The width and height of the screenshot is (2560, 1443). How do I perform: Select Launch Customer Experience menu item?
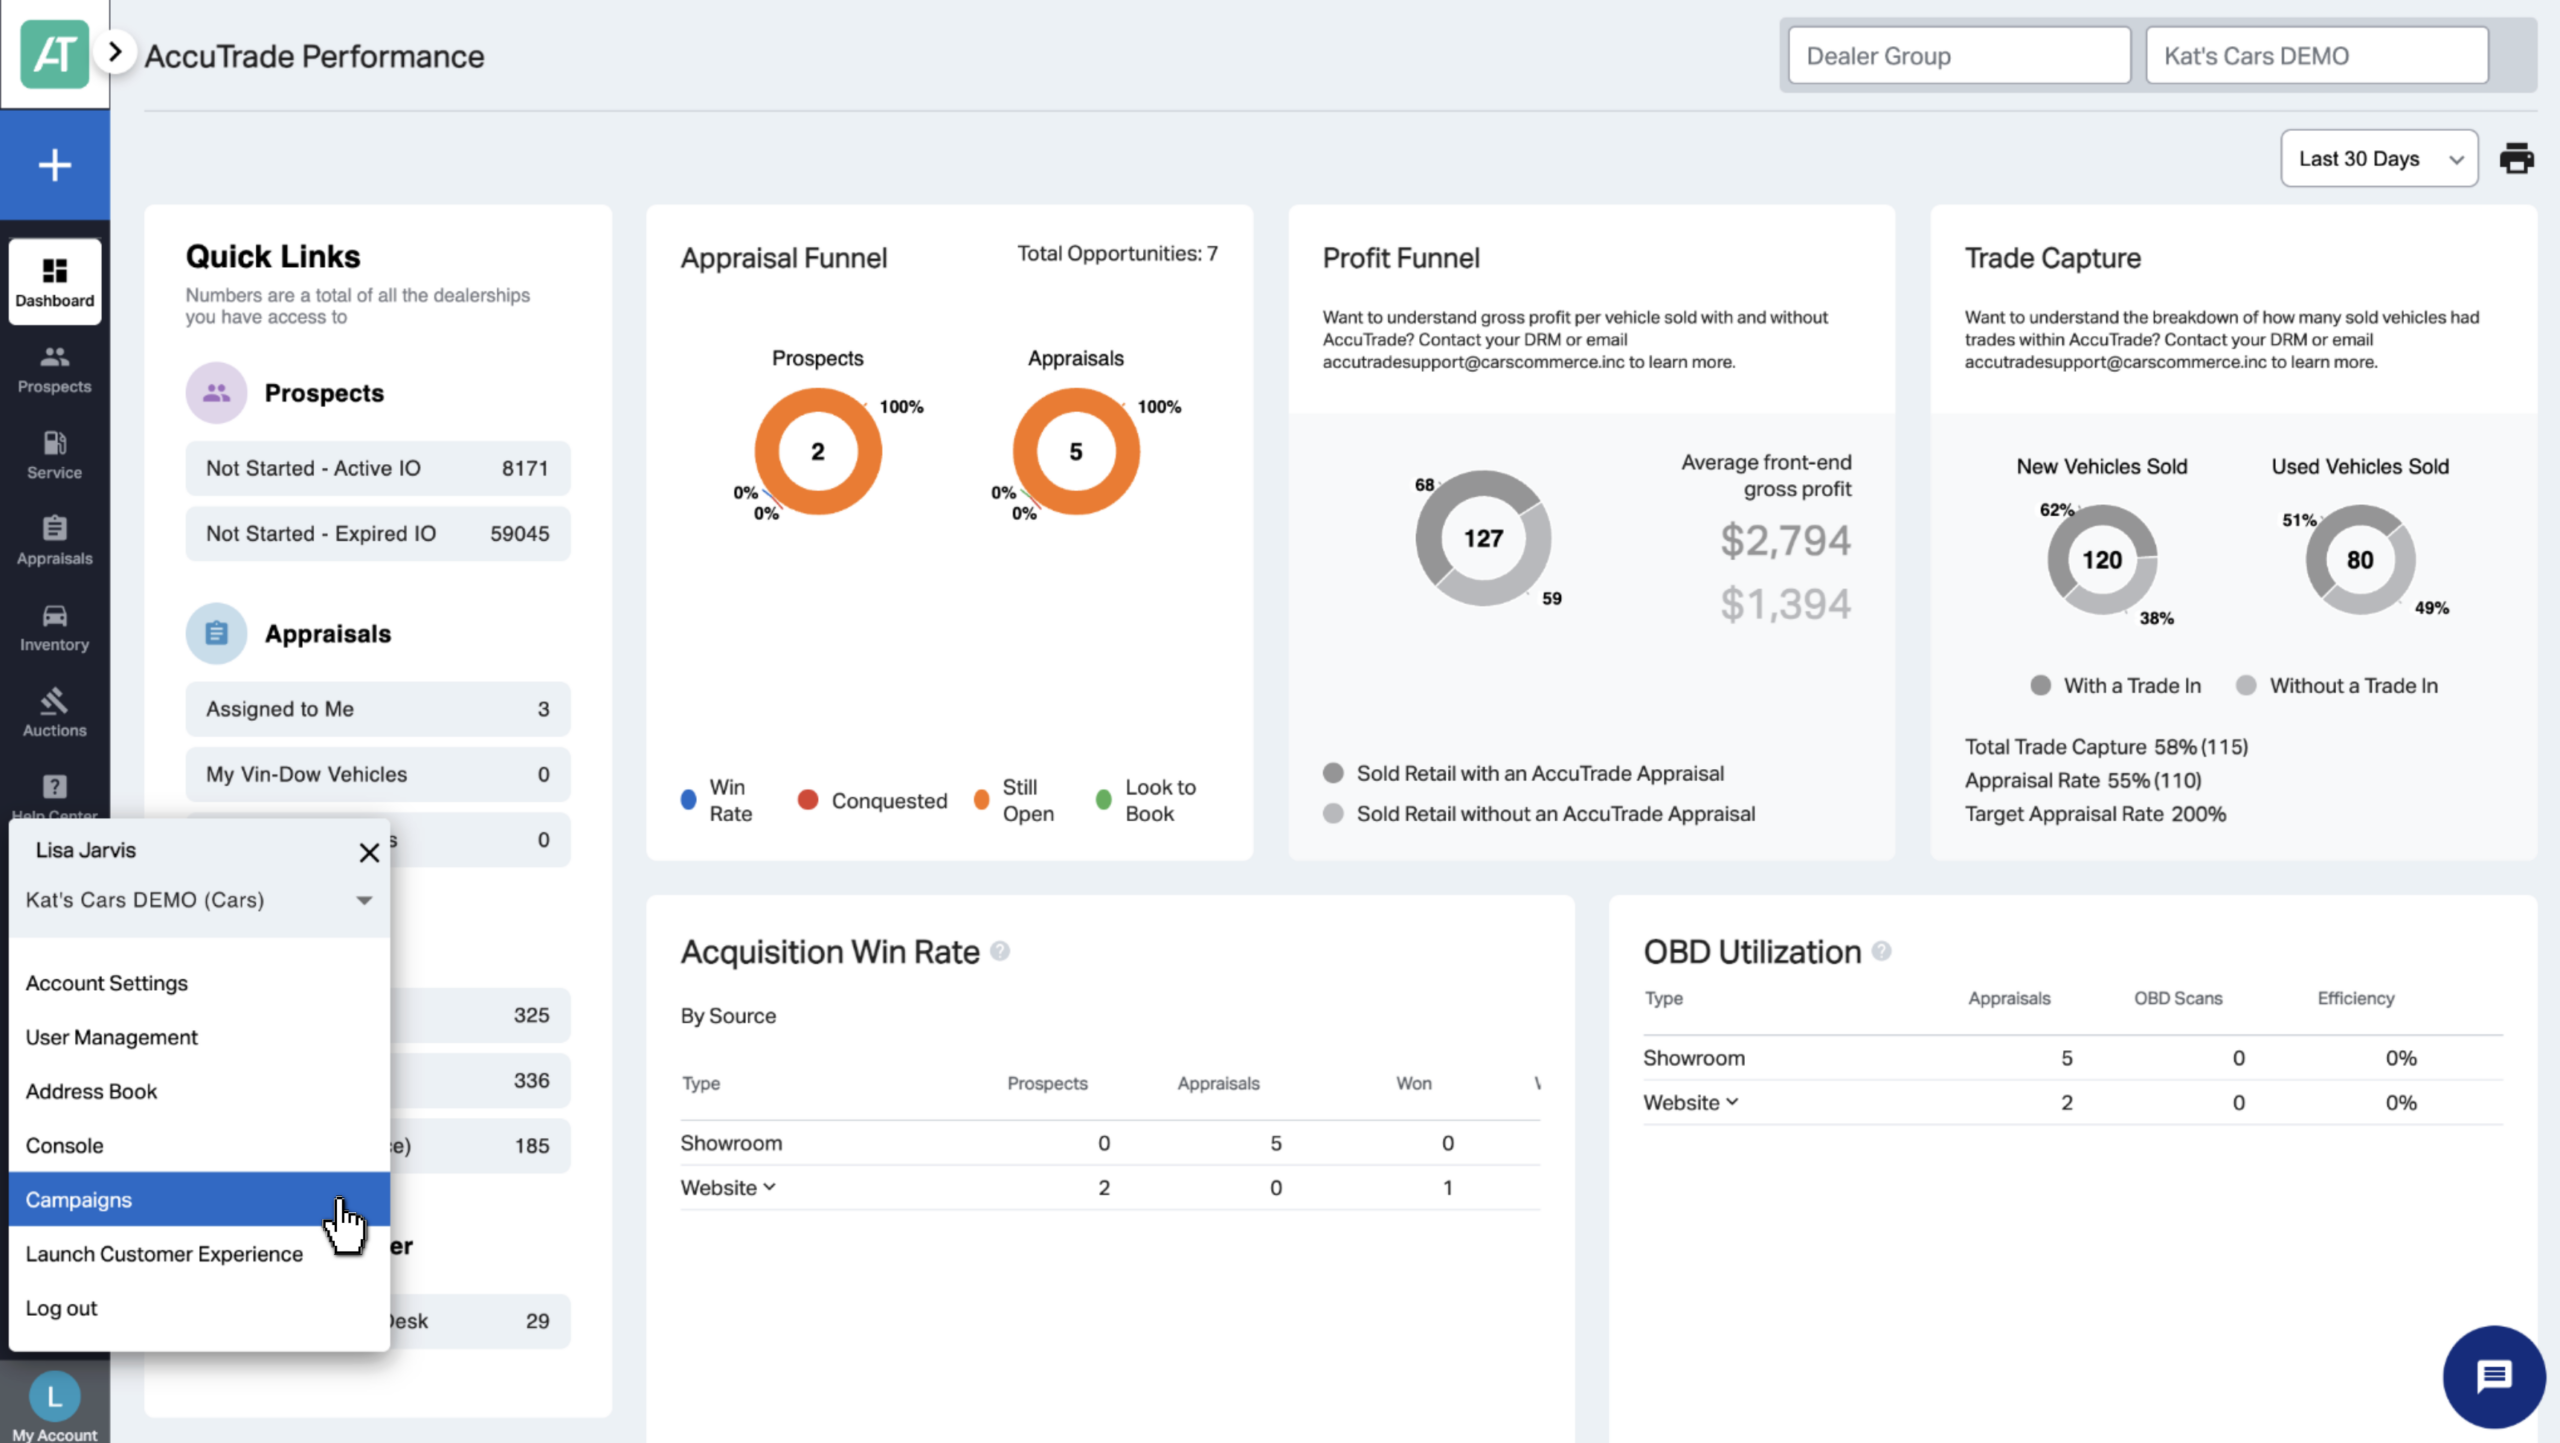pyautogui.click(x=199, y=1253)
